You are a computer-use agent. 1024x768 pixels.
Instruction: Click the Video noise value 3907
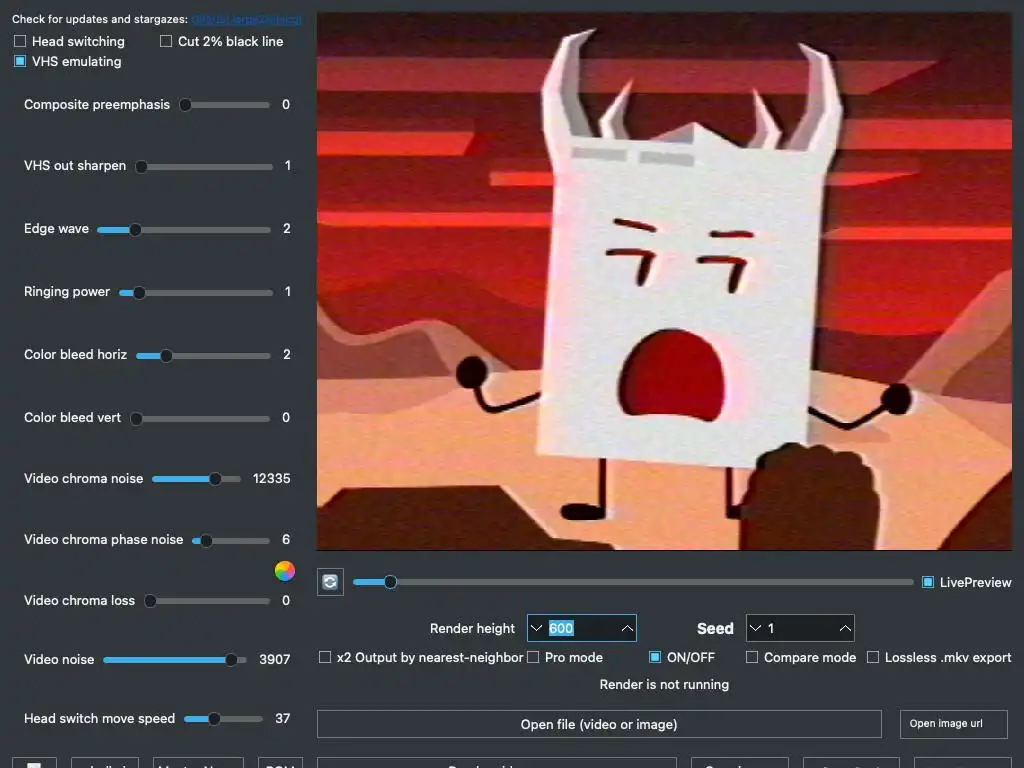274,660
